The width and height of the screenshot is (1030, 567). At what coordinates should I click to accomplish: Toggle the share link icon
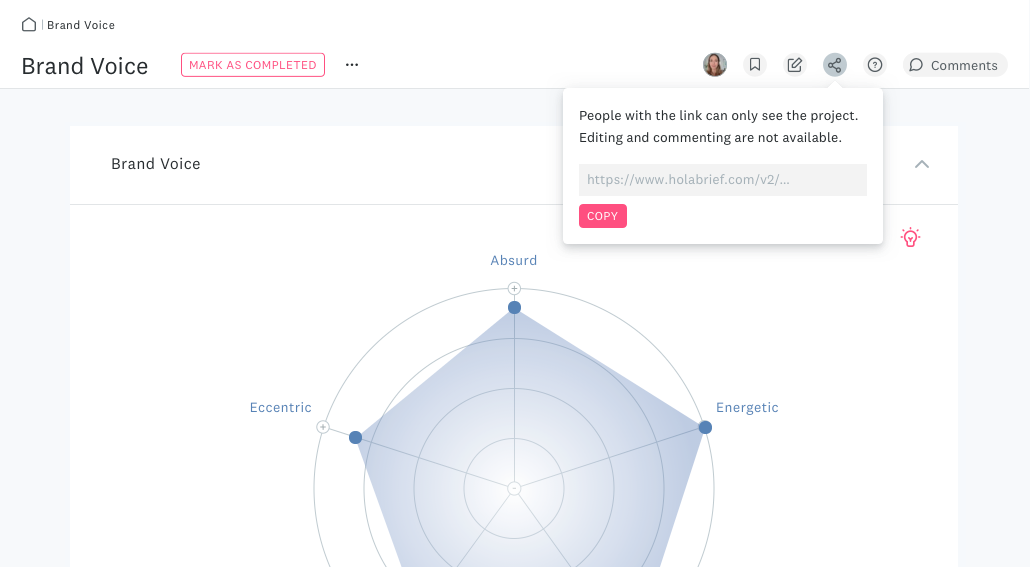point(835,65)
